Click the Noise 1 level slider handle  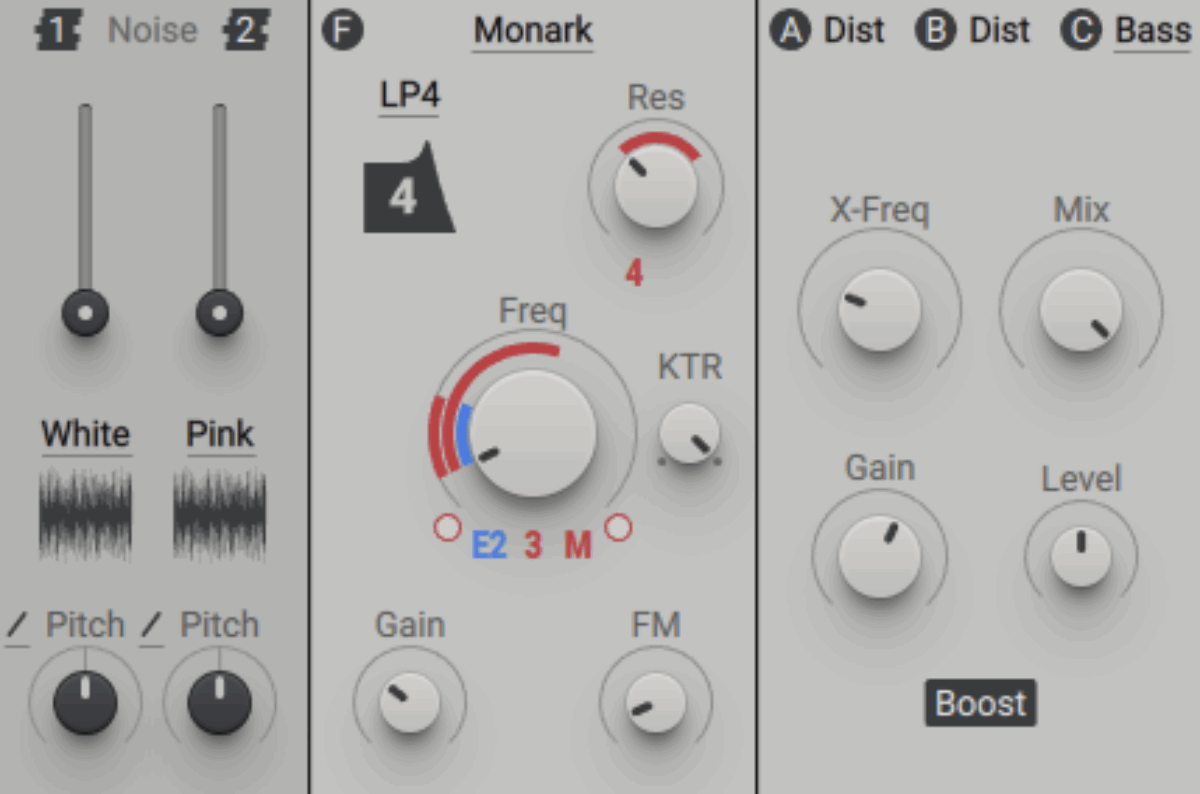click(x=86, y=313)
